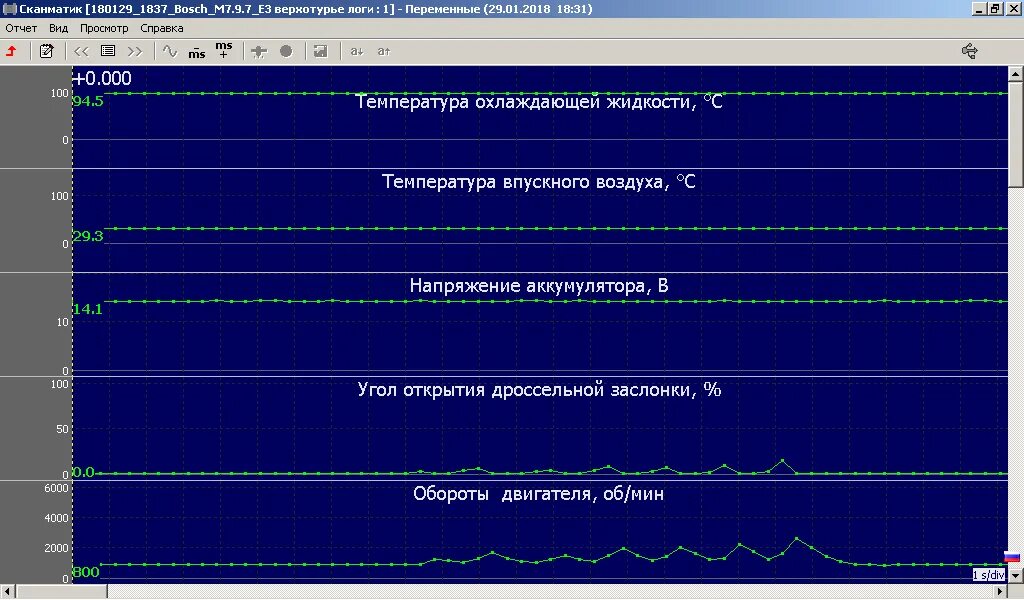Click the waveform signal icon
This screenshot has width=1024, height=600.
point(170,50)
